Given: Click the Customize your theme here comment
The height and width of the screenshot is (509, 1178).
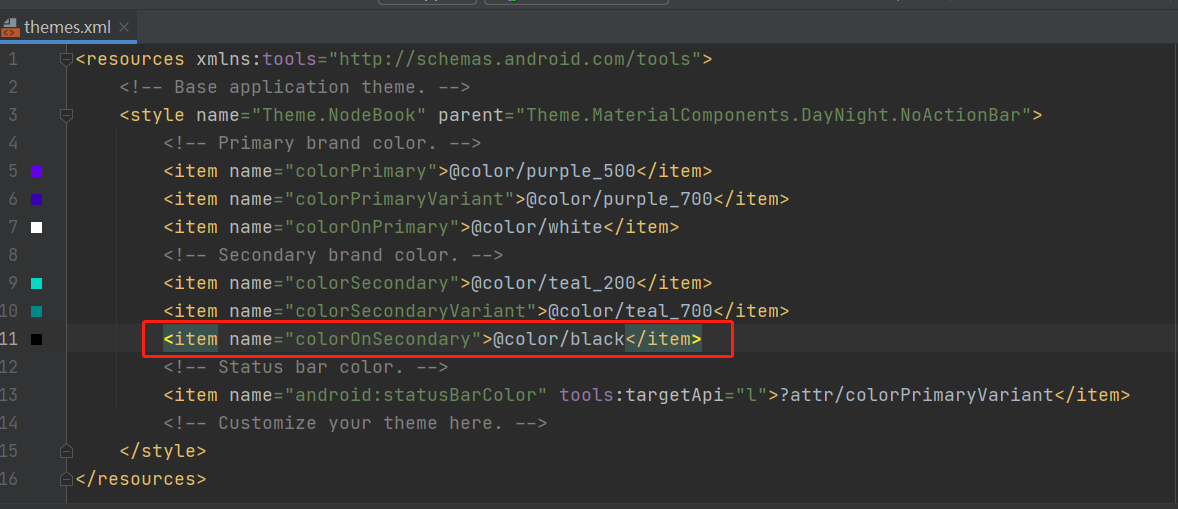Looking at the screenshot, I should pyautogui.click(x=355, y=423).
